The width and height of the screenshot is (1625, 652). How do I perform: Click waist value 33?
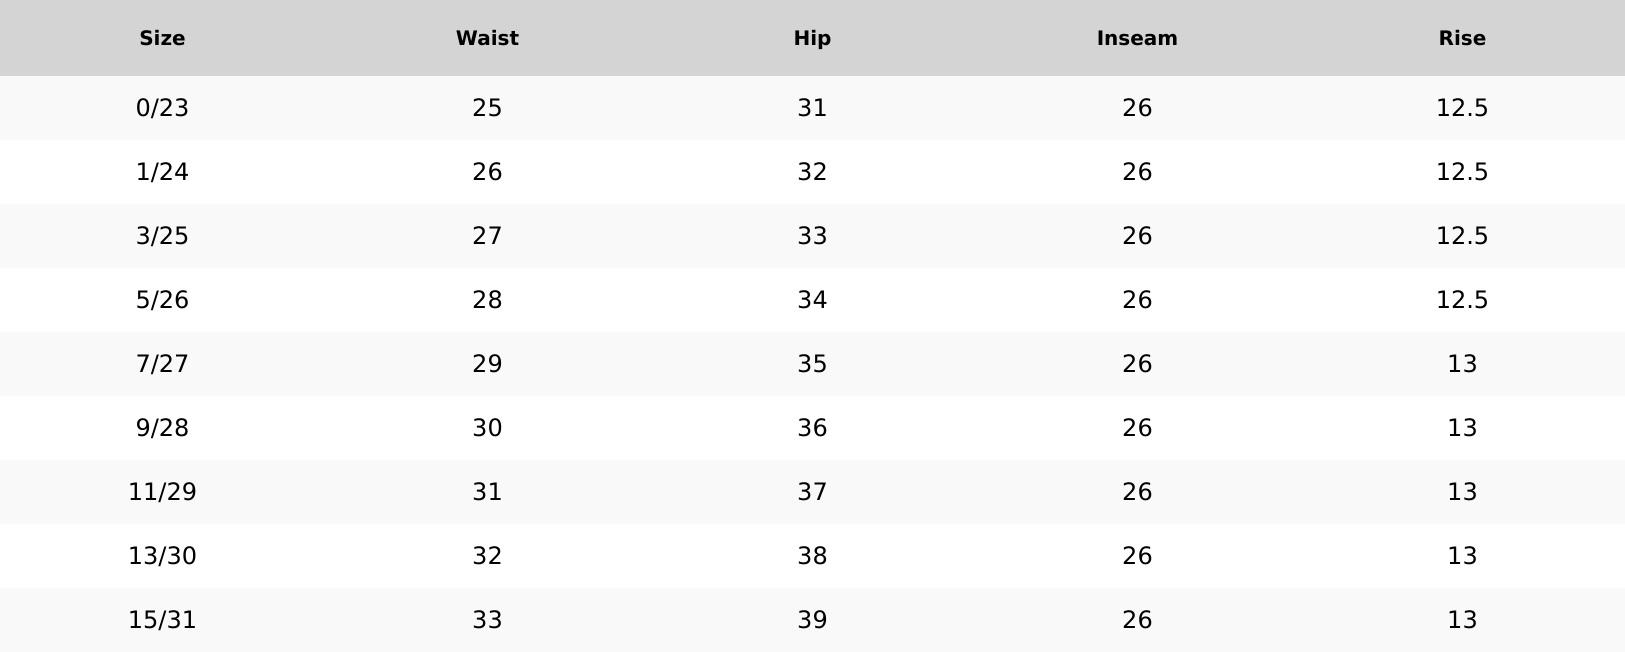(x=487, y=620)
